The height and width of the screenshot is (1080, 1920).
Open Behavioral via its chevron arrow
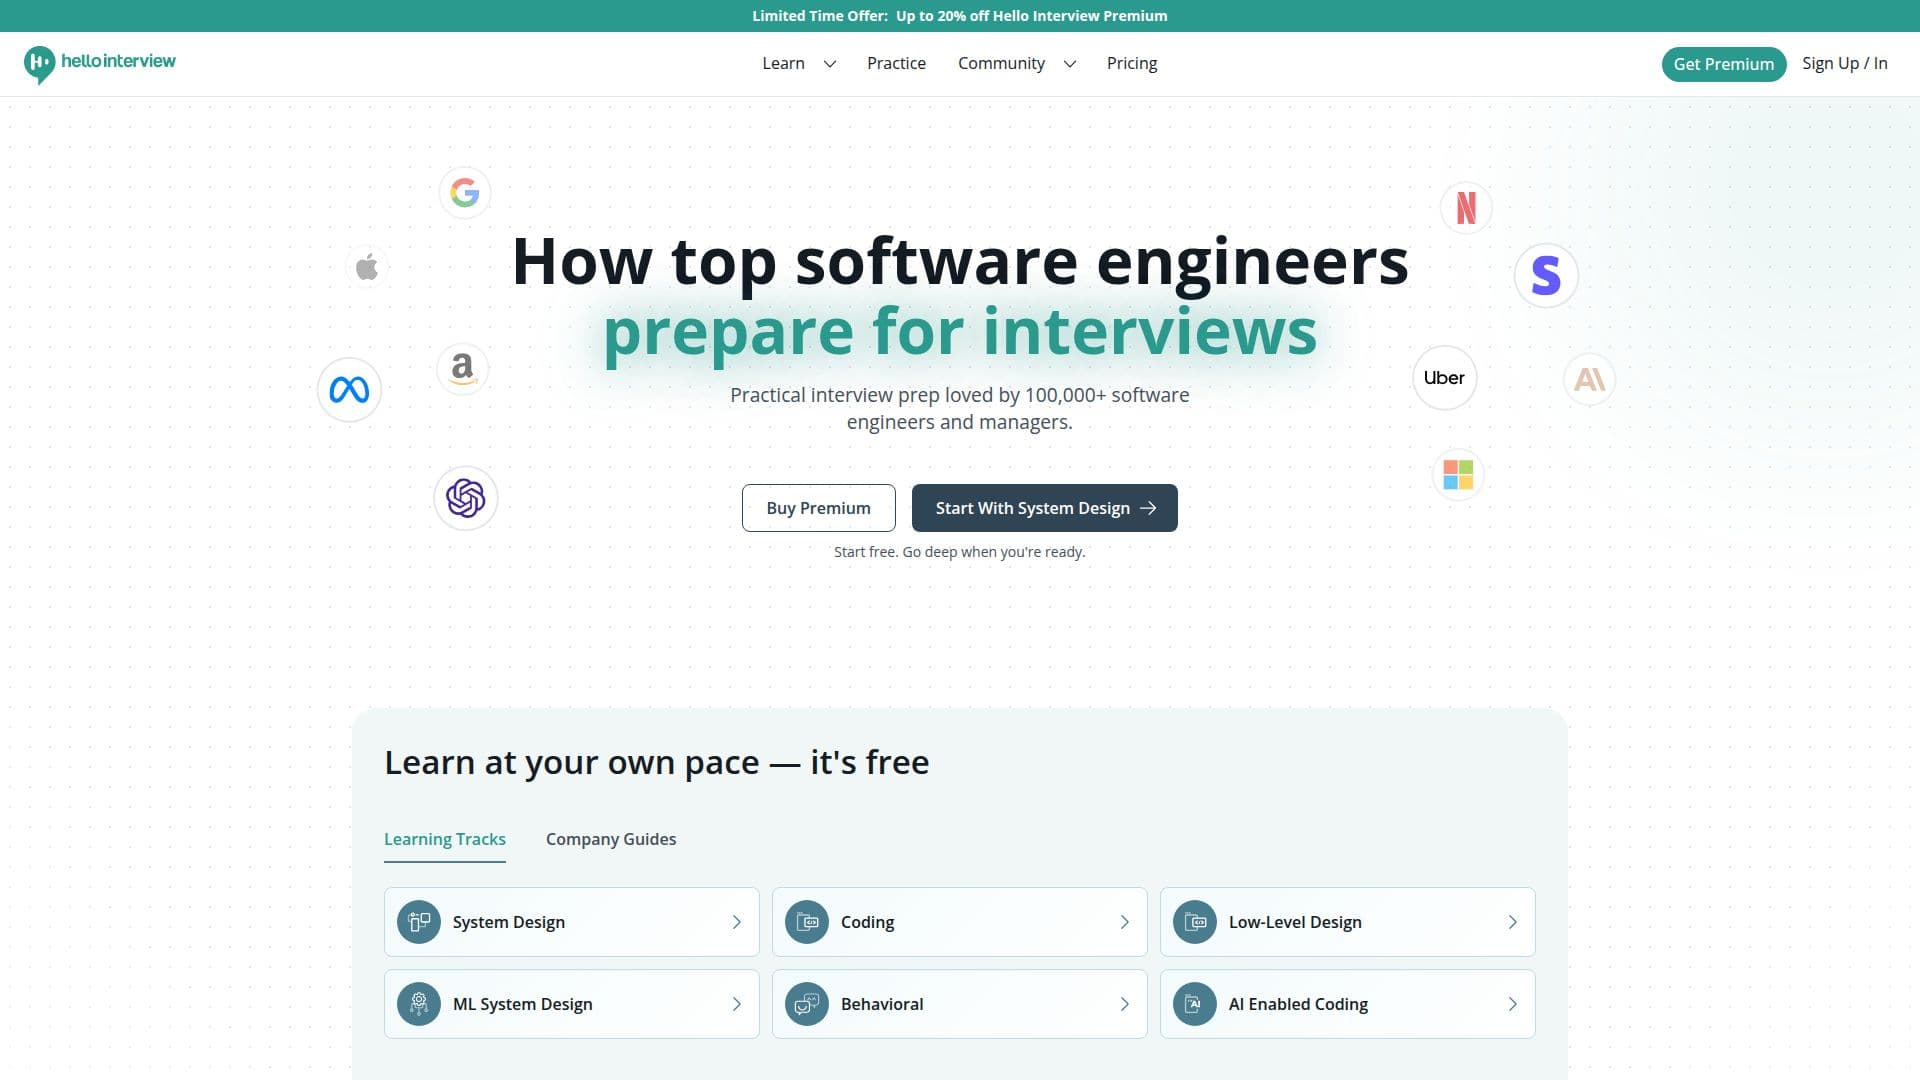coord(1125,1004)
